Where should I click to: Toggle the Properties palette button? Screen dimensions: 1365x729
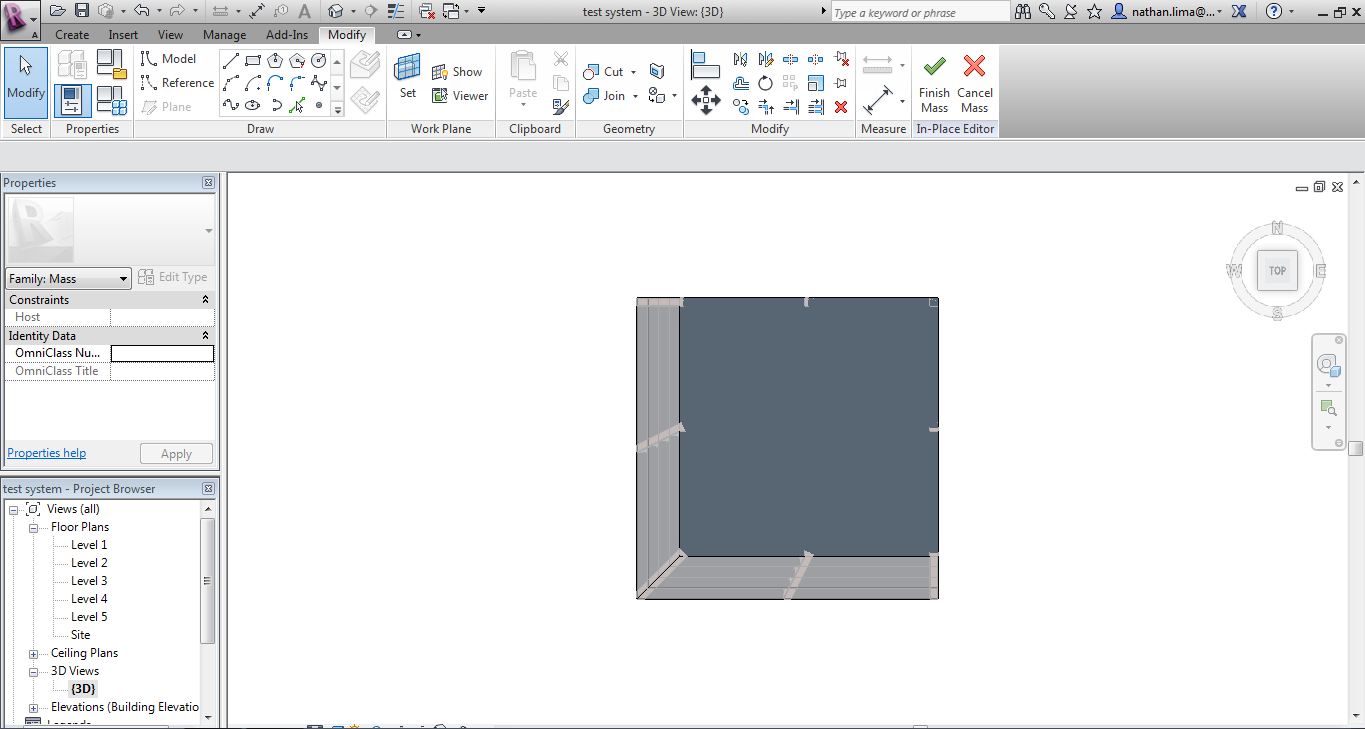click(72, 101)
